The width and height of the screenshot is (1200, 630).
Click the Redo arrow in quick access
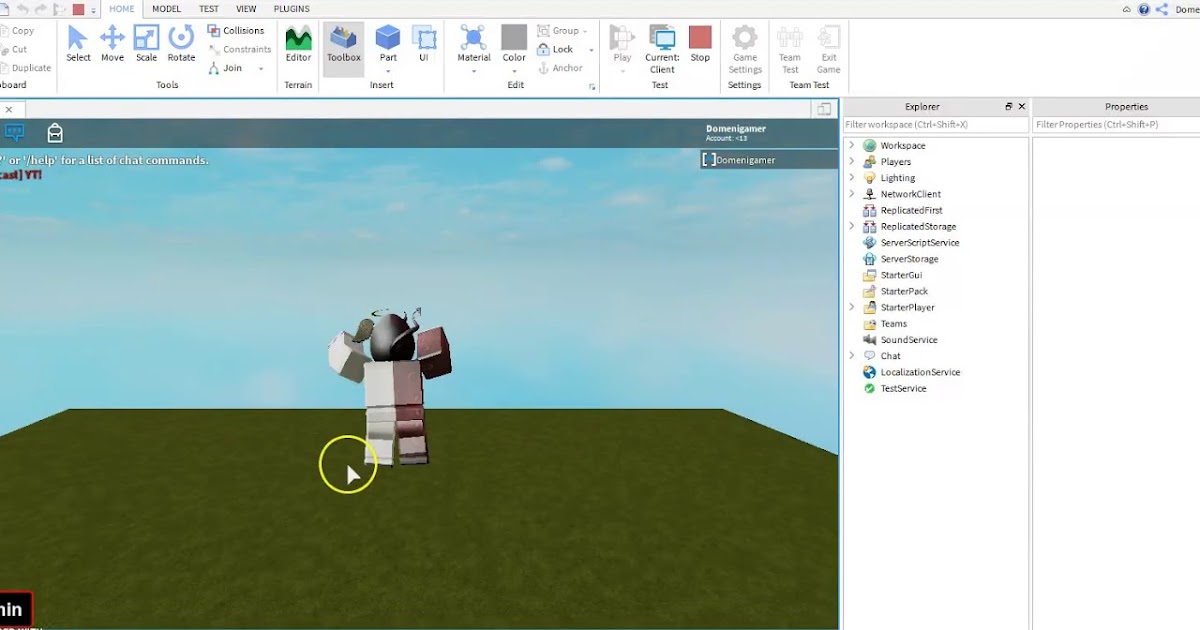tap(41, 9)
